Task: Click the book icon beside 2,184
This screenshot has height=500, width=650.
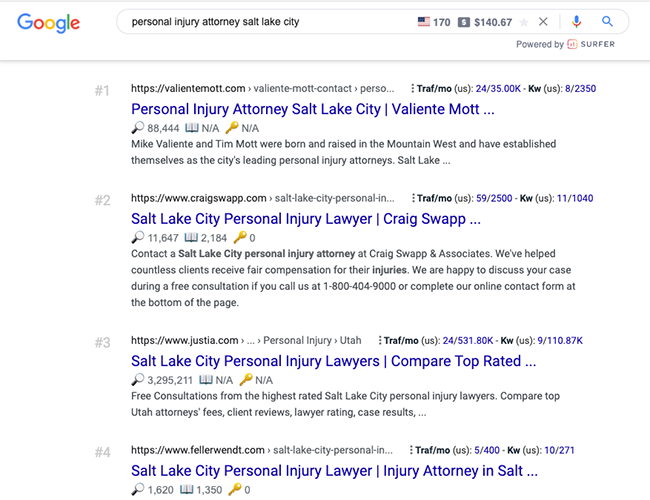Action: 206,239
